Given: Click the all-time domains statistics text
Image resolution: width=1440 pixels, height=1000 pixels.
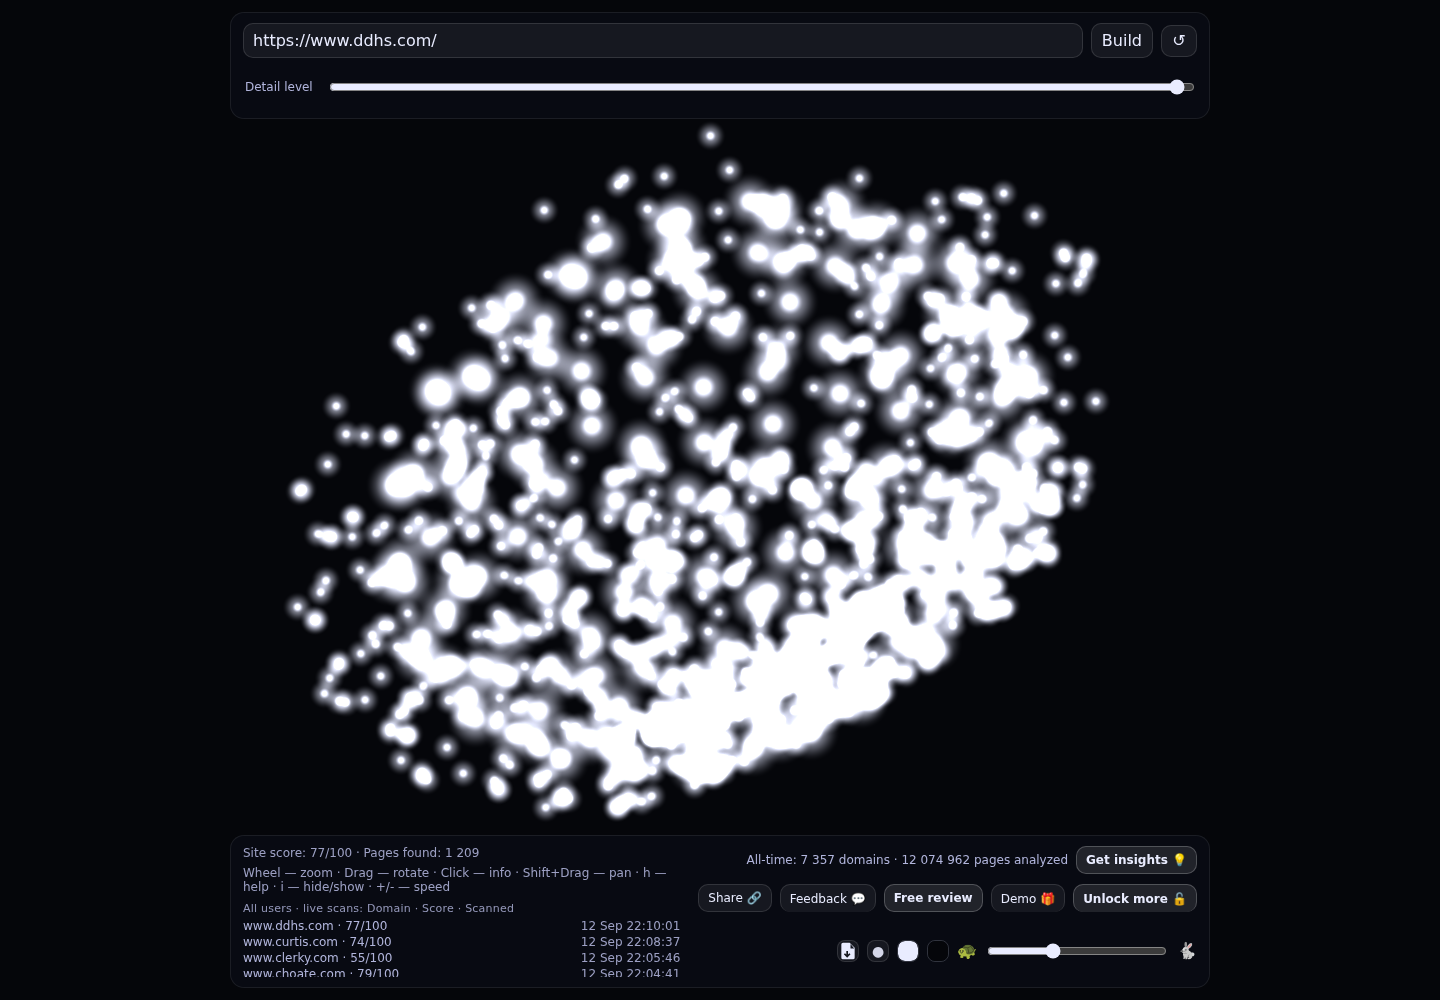Looking at the screenshot, I should click(907, 860).
